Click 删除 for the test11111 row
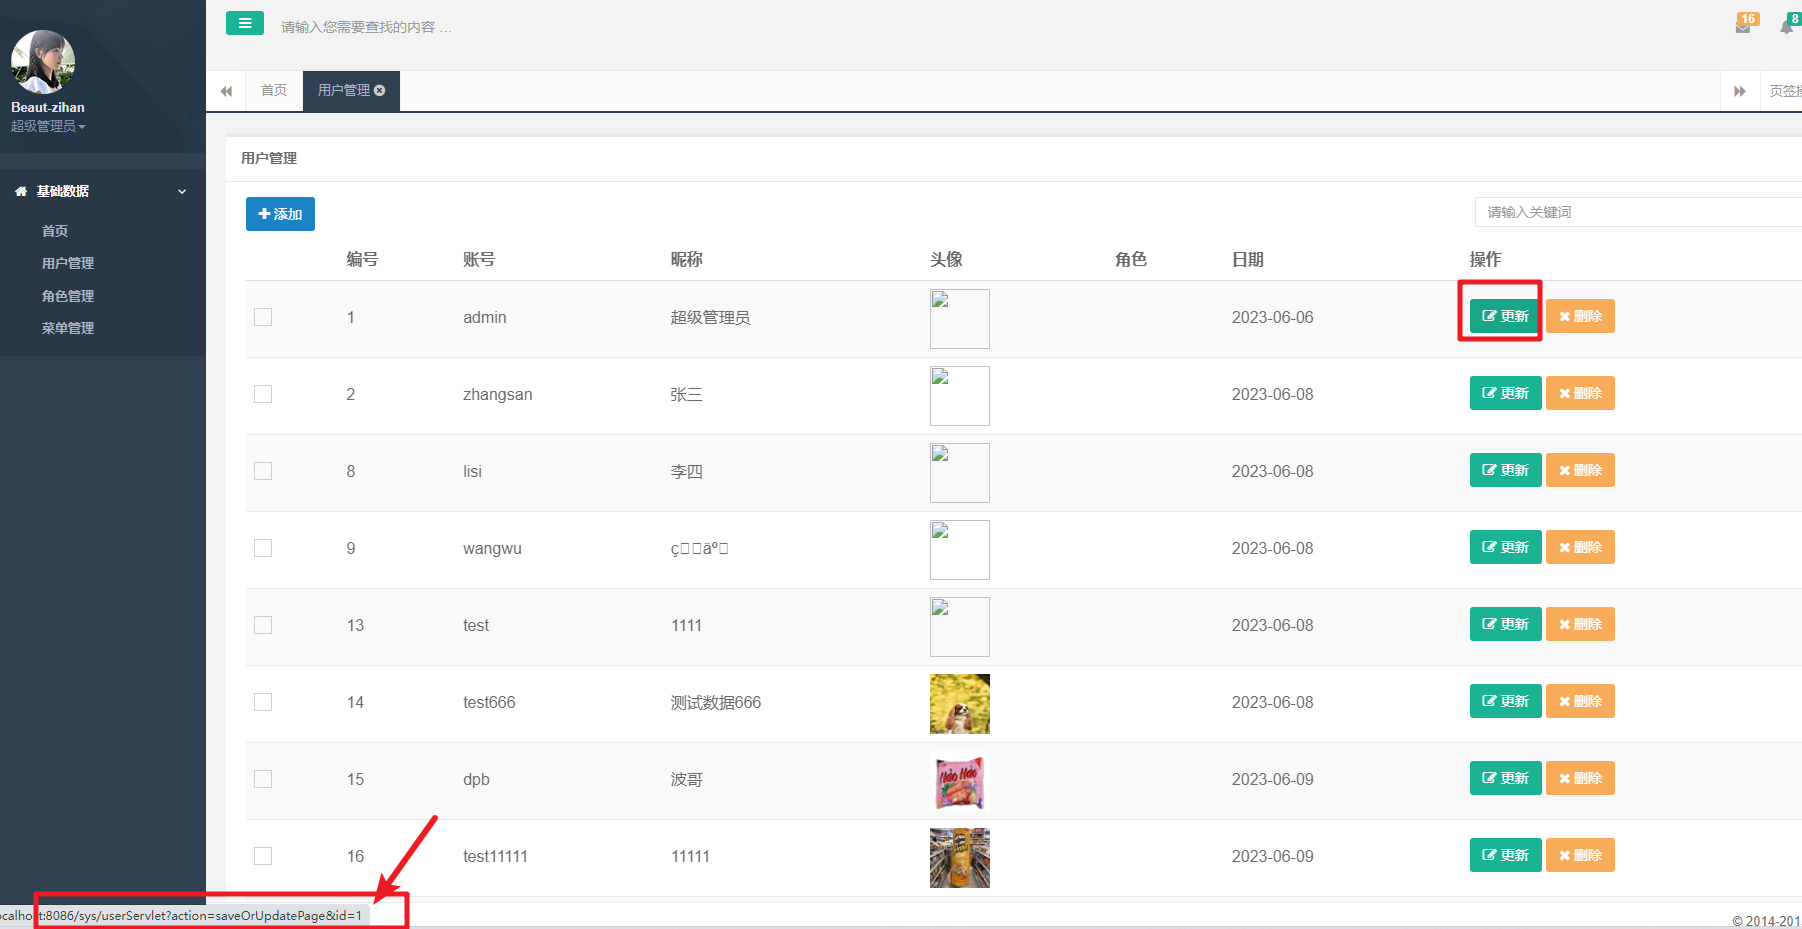 (1580, 855)
